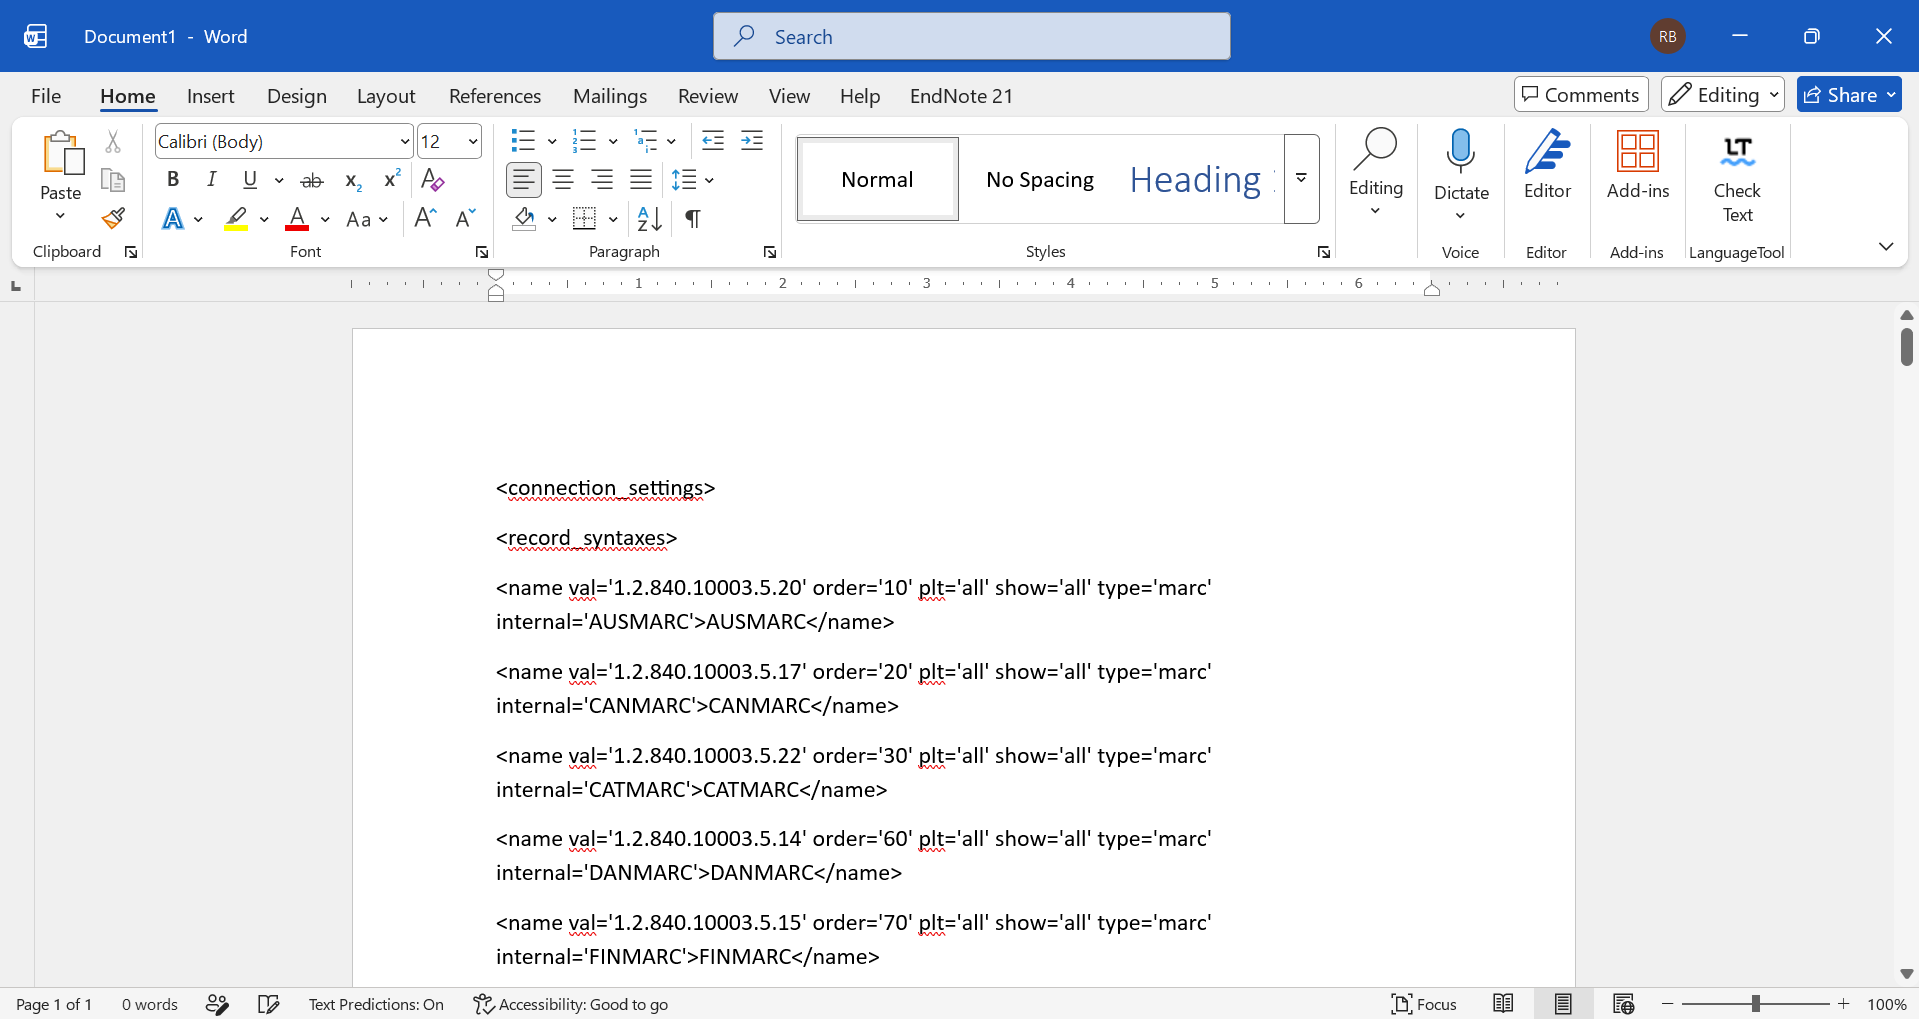Switch to the Layout tab
1919x1019 pixels.
click(x=386, y=96)
